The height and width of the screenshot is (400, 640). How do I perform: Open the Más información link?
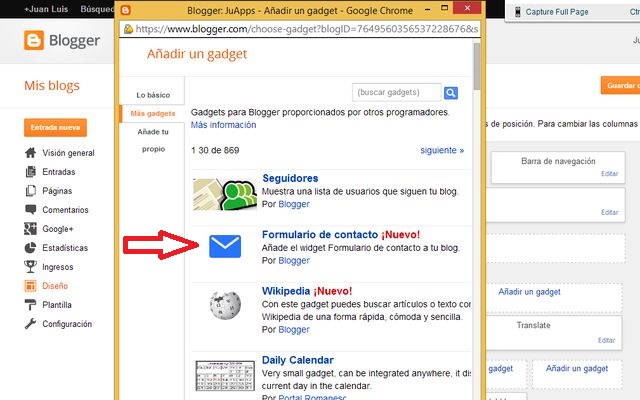coord(224,125)
